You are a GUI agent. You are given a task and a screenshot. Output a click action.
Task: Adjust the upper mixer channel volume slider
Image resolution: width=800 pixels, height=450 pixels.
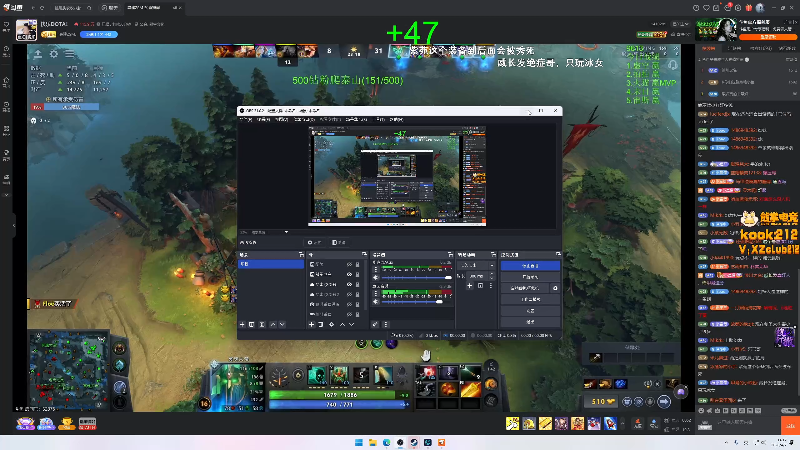(417, 278)
